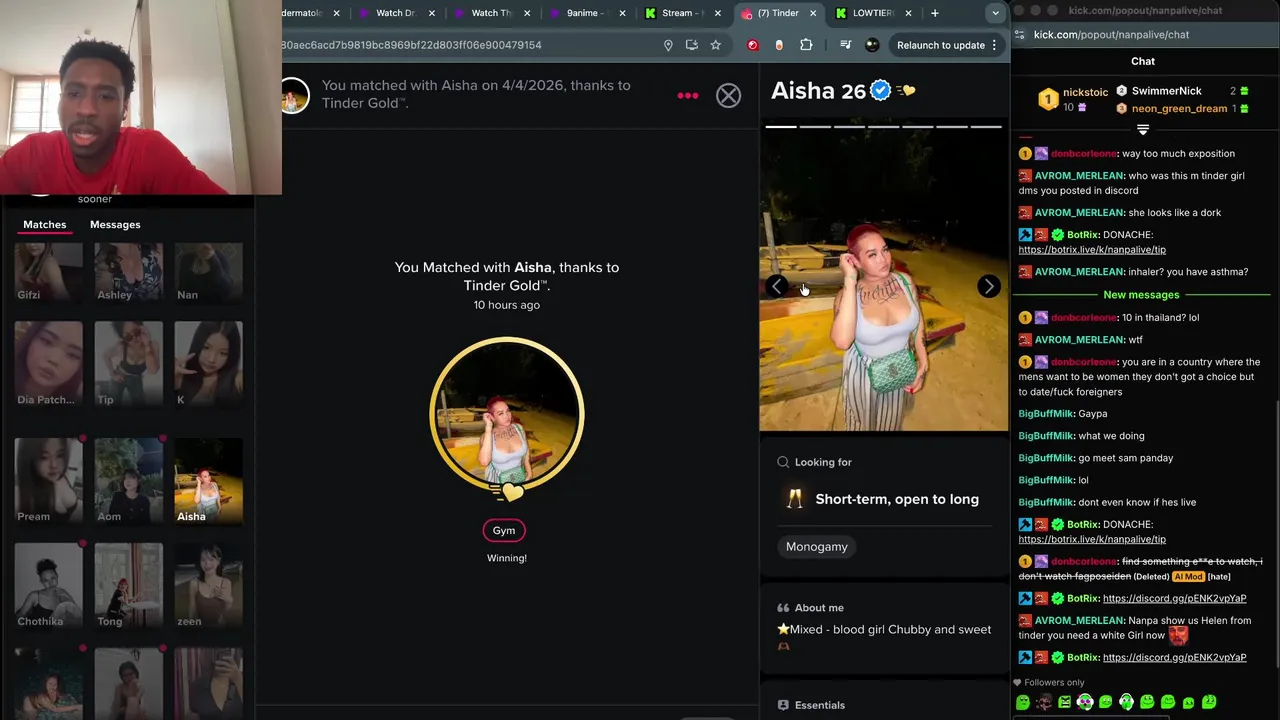Open last discord.gg link from BotRix
The image size is (1280, 720).
[1174, 657]
